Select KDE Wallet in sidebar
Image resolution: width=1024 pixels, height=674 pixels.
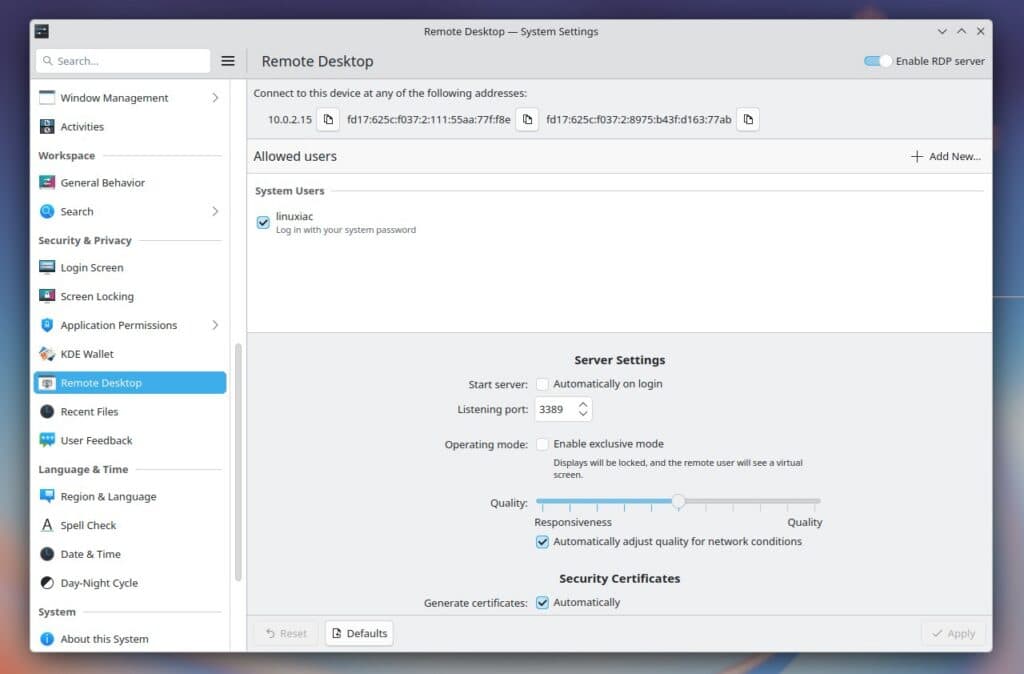(x=130, y=353)
